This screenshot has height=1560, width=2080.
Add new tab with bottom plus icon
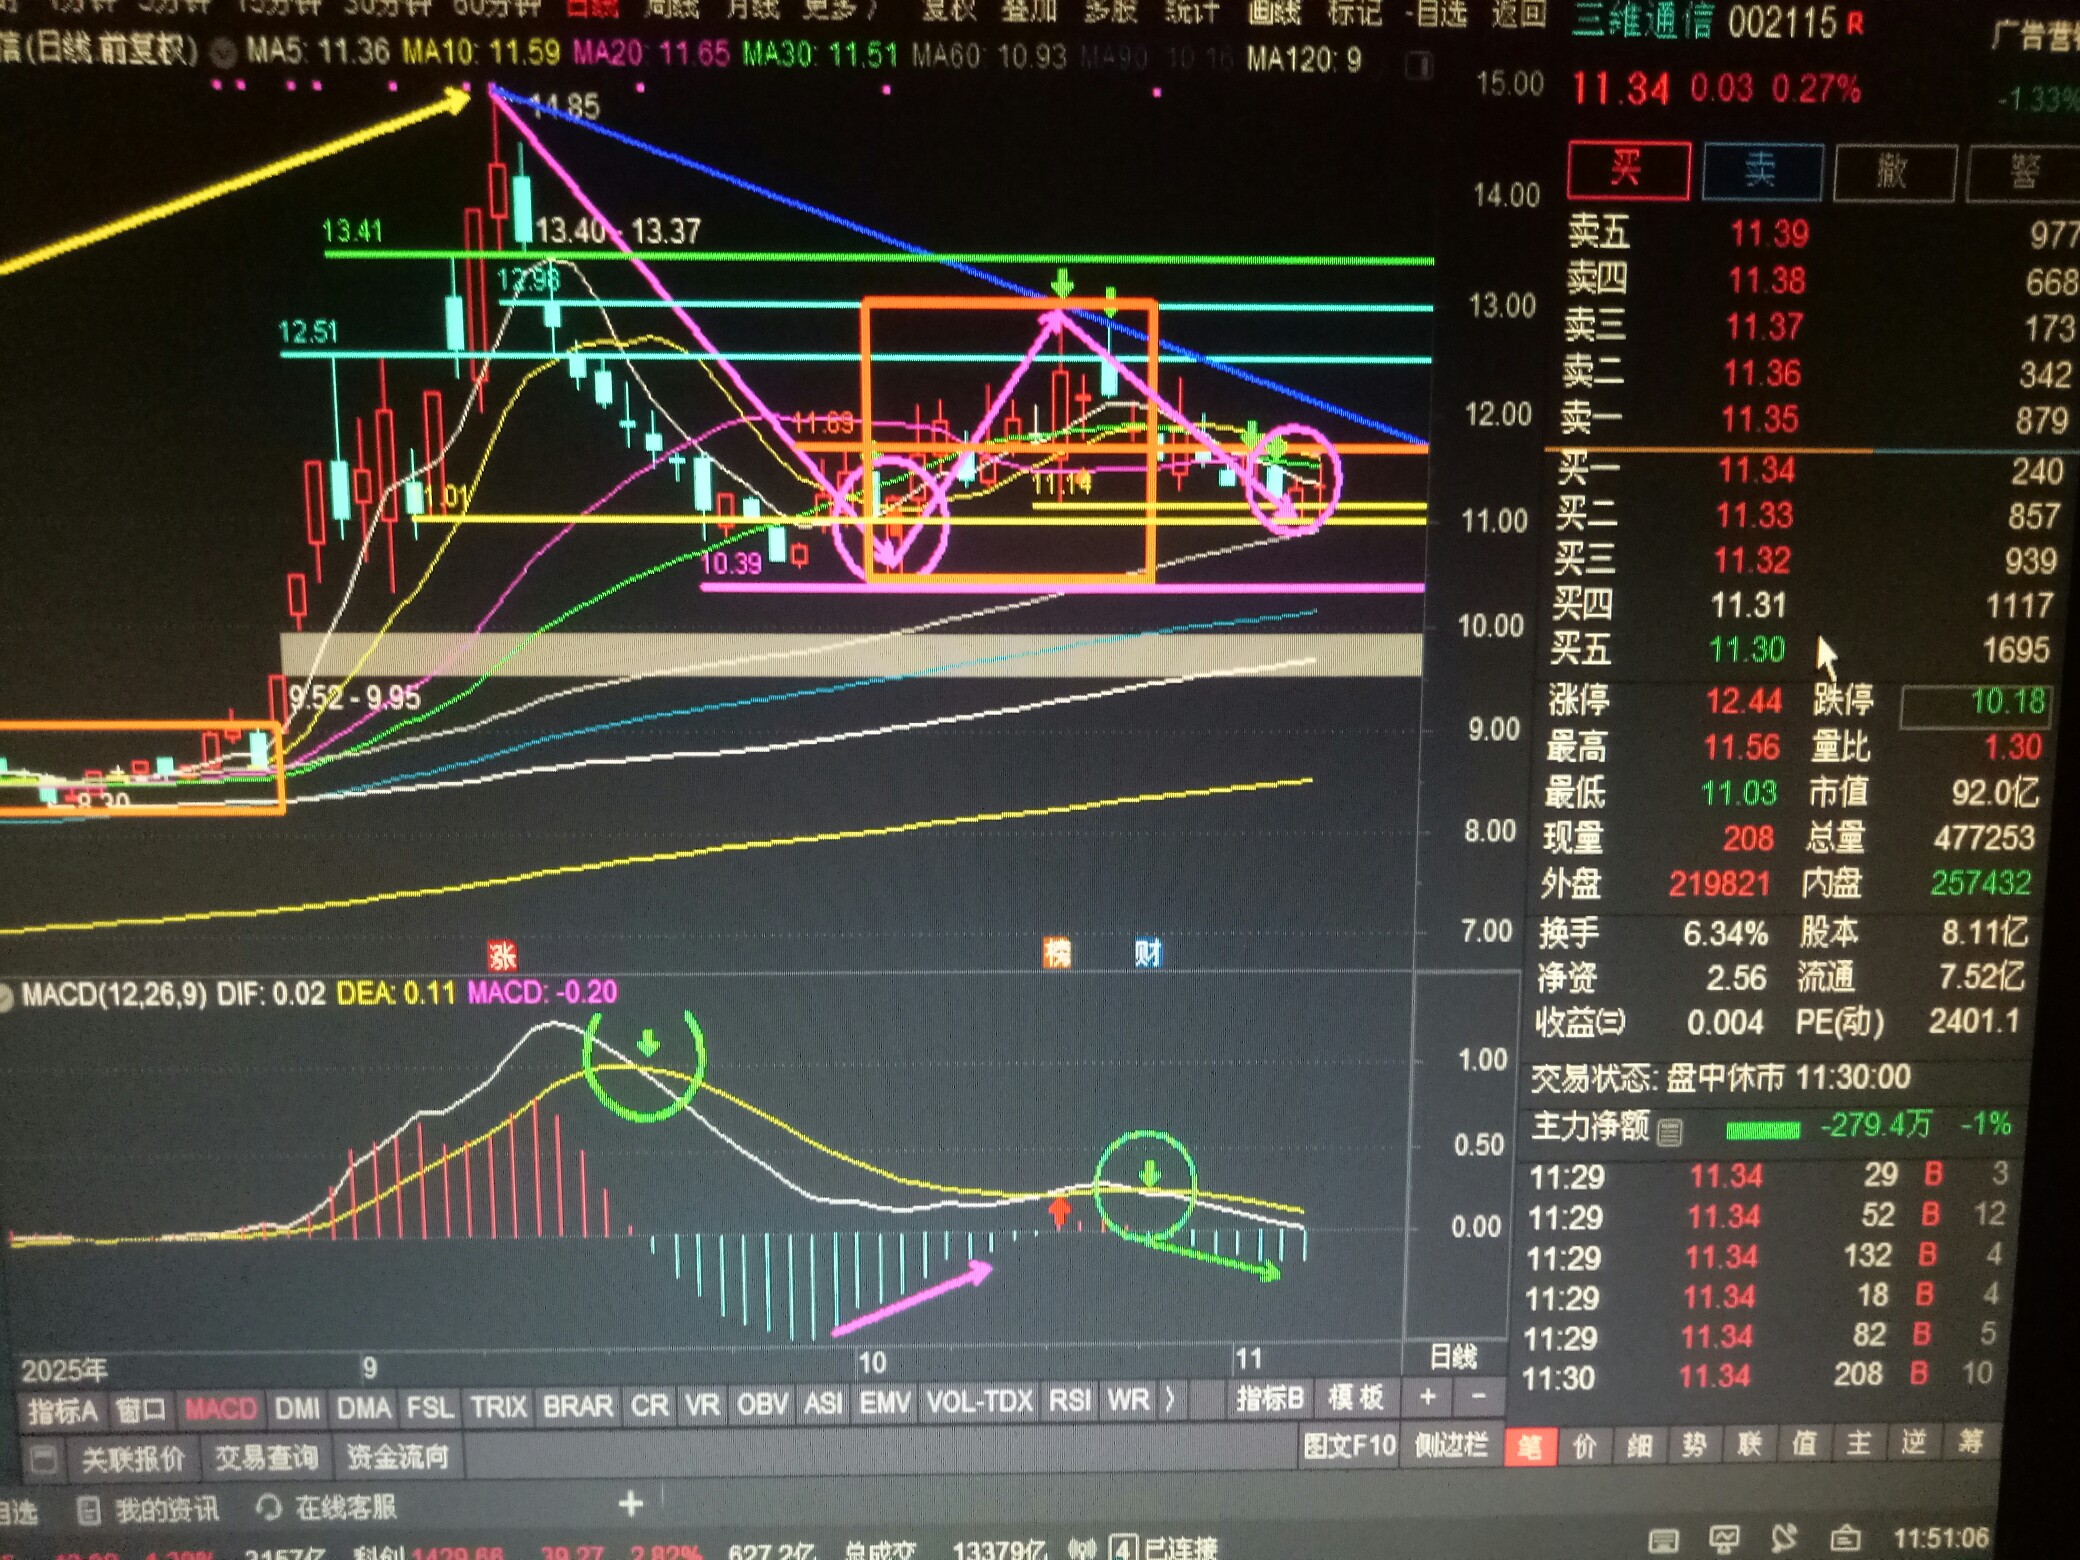point(630,1503)
